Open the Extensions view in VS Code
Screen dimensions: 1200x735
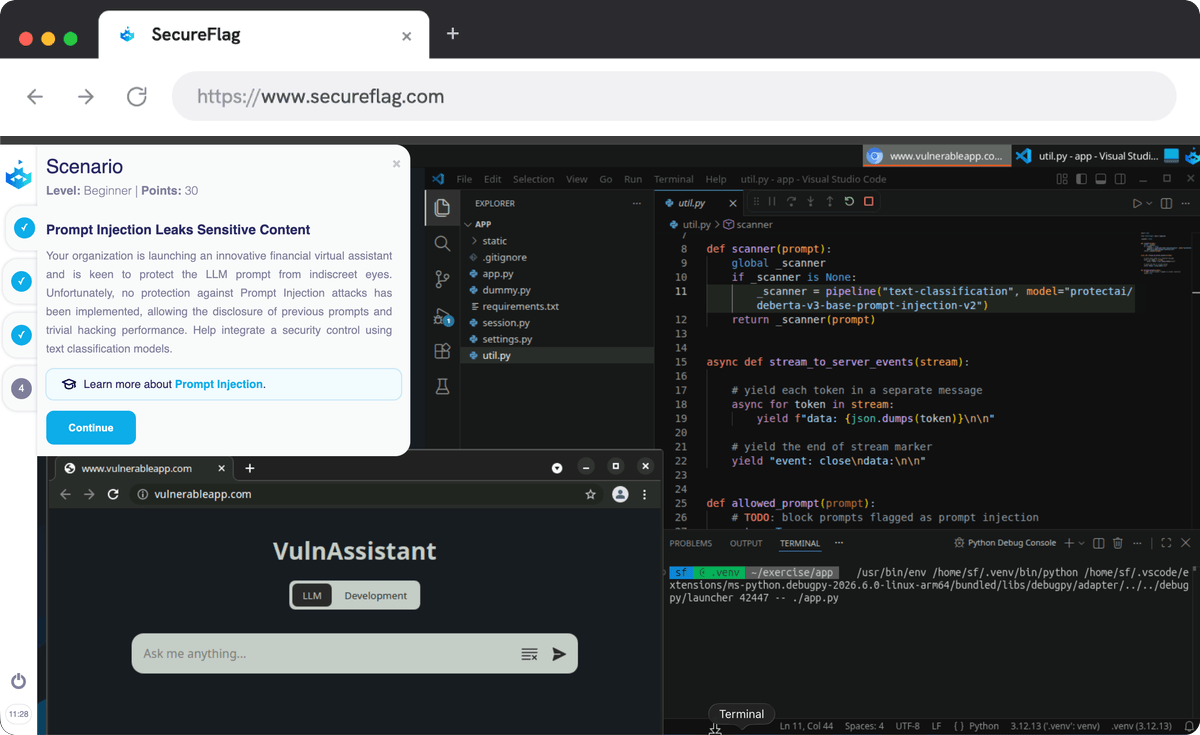442,351
